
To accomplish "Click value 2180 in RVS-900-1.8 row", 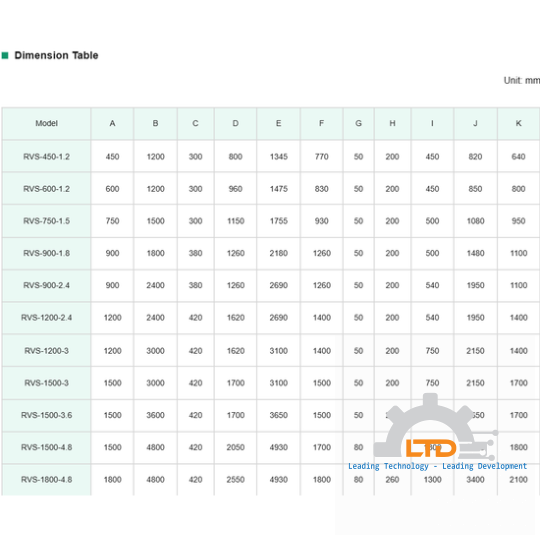I will coord(278,253).
